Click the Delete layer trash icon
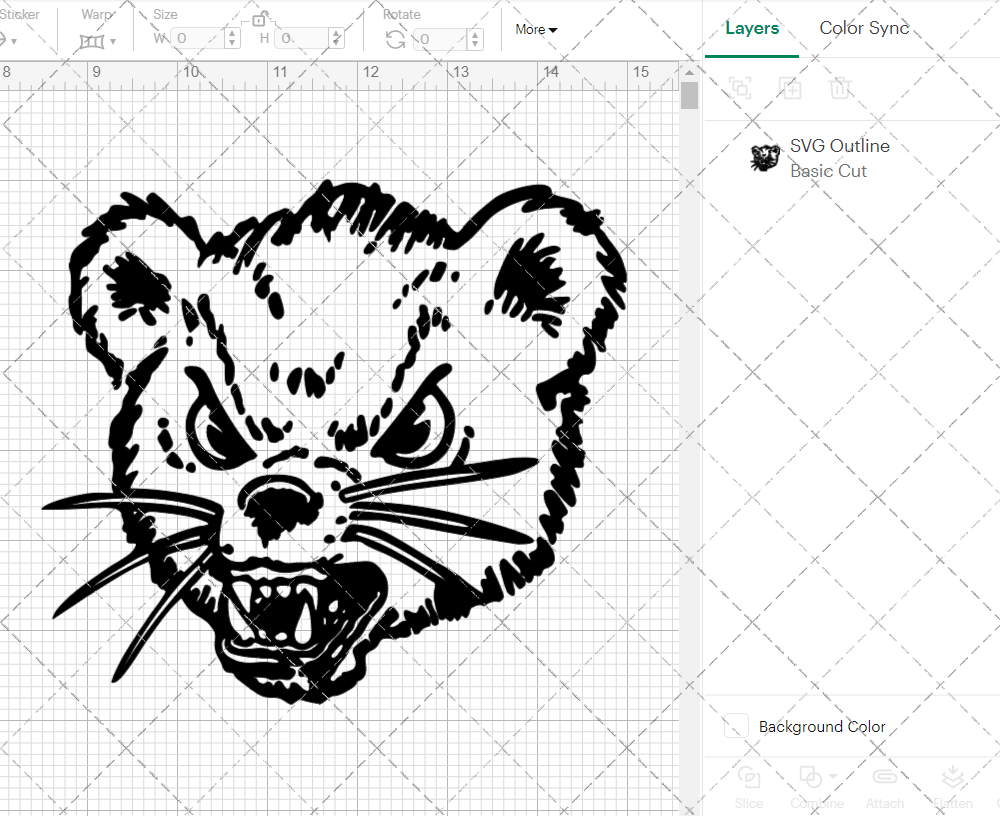Image resolution: width=1000 pixels, height=816 pixels. click(x=841, y=88)
